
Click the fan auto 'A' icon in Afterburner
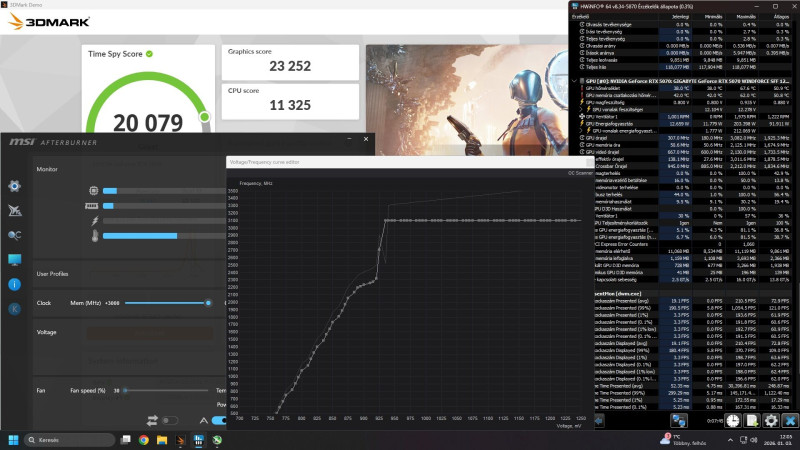[x=204, y=420]
